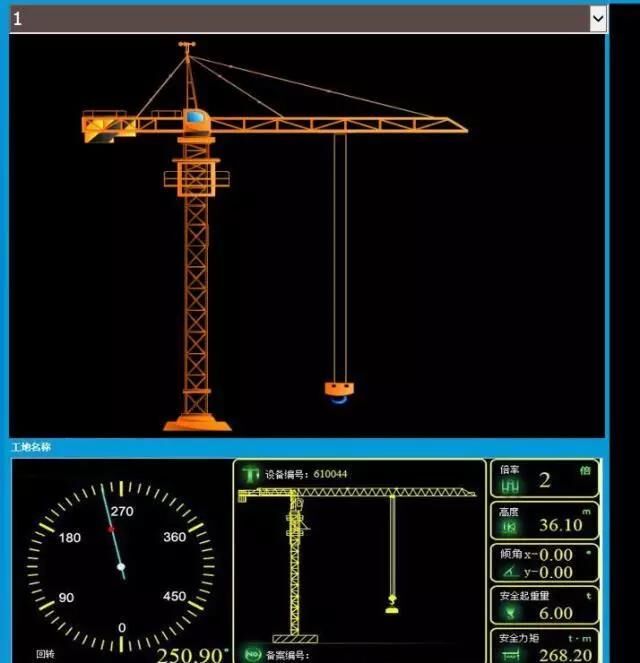This screenshot has width=640, height=663.
Task: Click the safe load value 6.00
Action: (556, 613)
